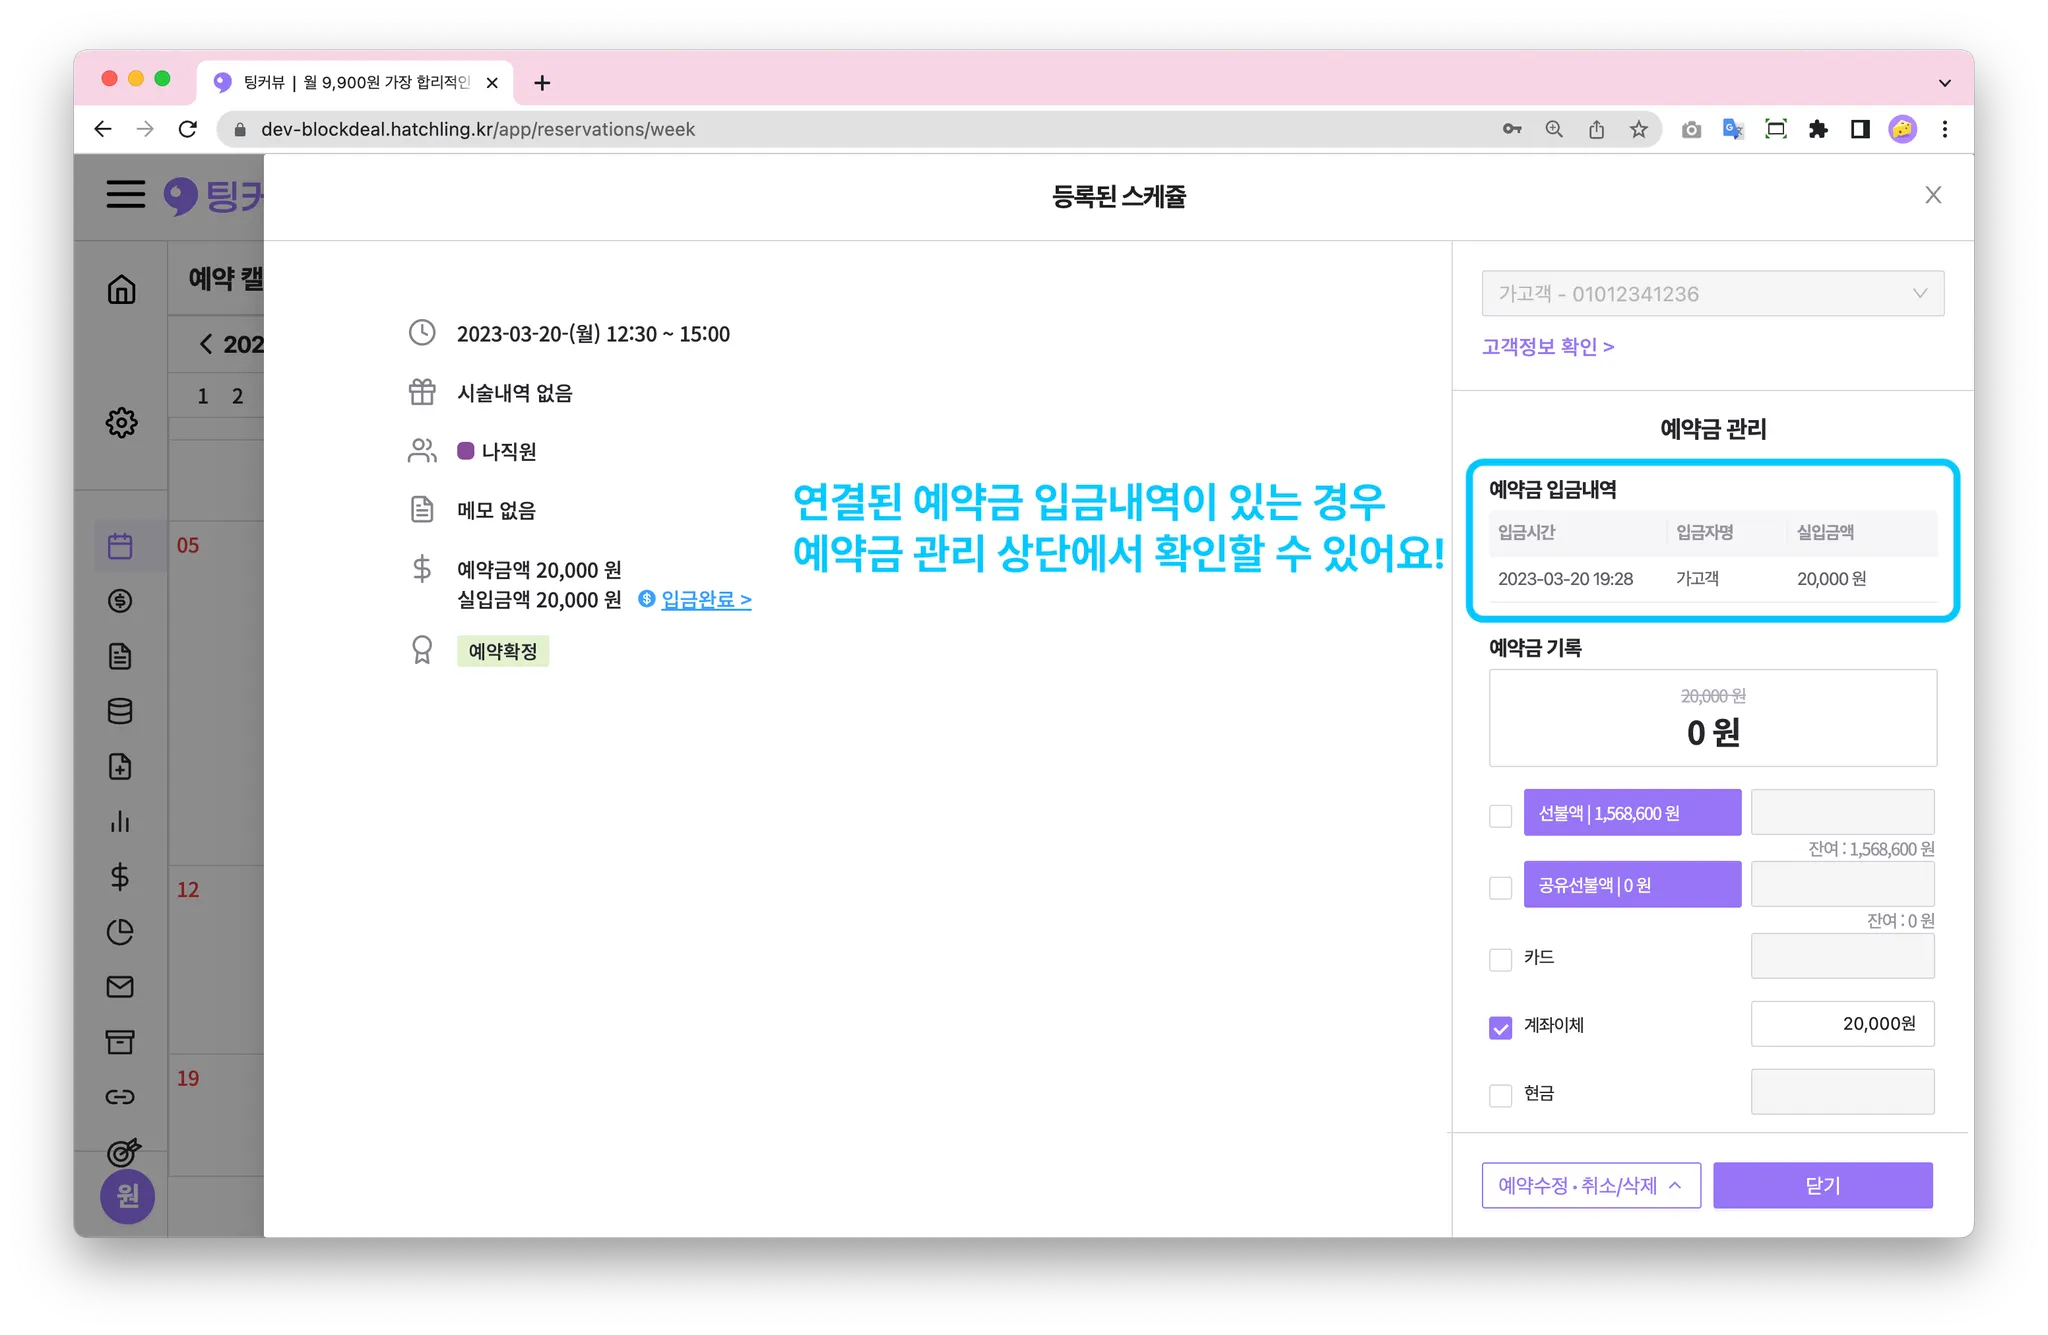Expand 예약수정·취소/삭제 dropdown button
The image size is (2048, 1335).
(1590, 1186)
